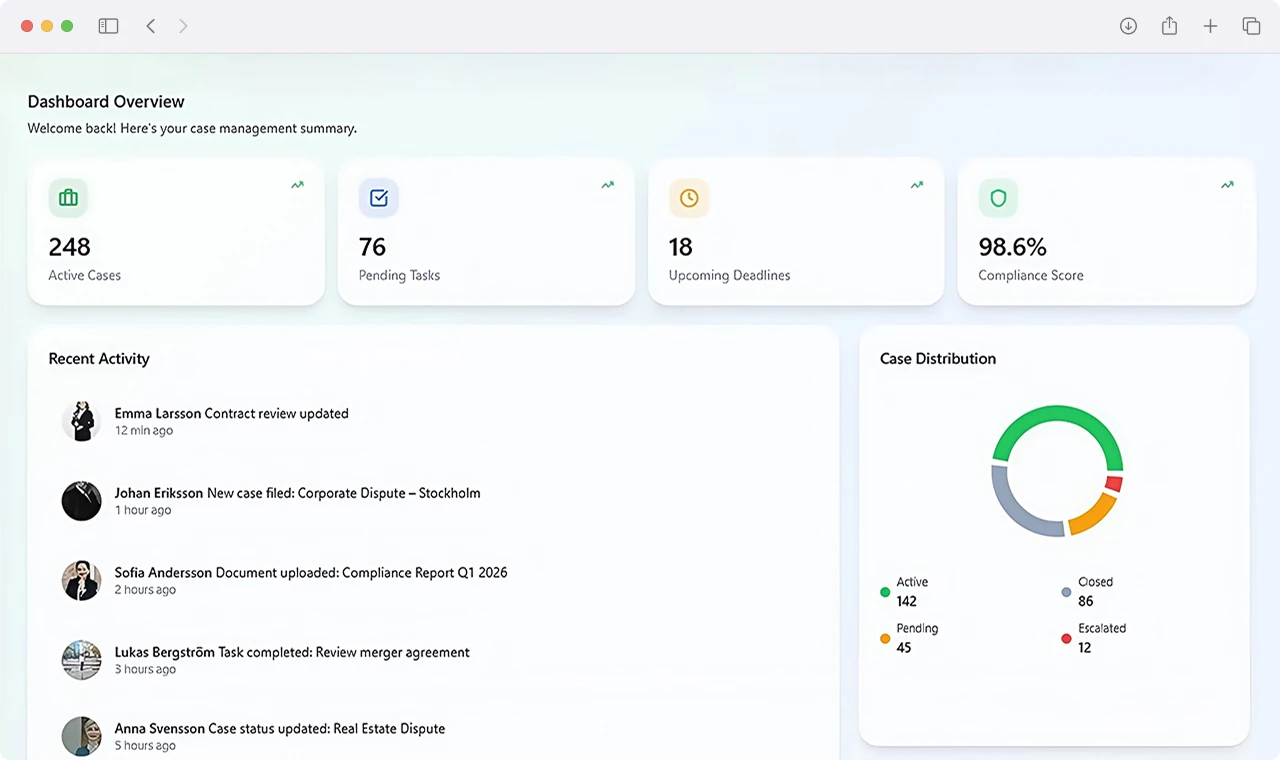Click the '12 min ago' timestamp
Screen dimensions: 1280x760
pyautogui.click(x=144, y=431)
